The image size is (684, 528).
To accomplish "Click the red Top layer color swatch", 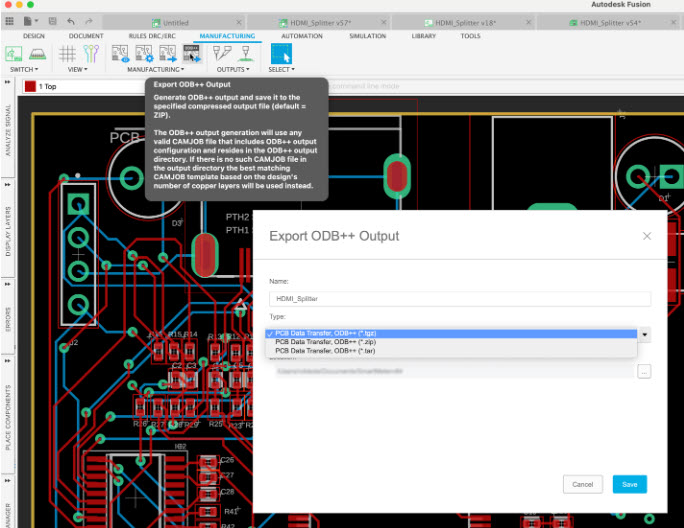I will 30,87.
